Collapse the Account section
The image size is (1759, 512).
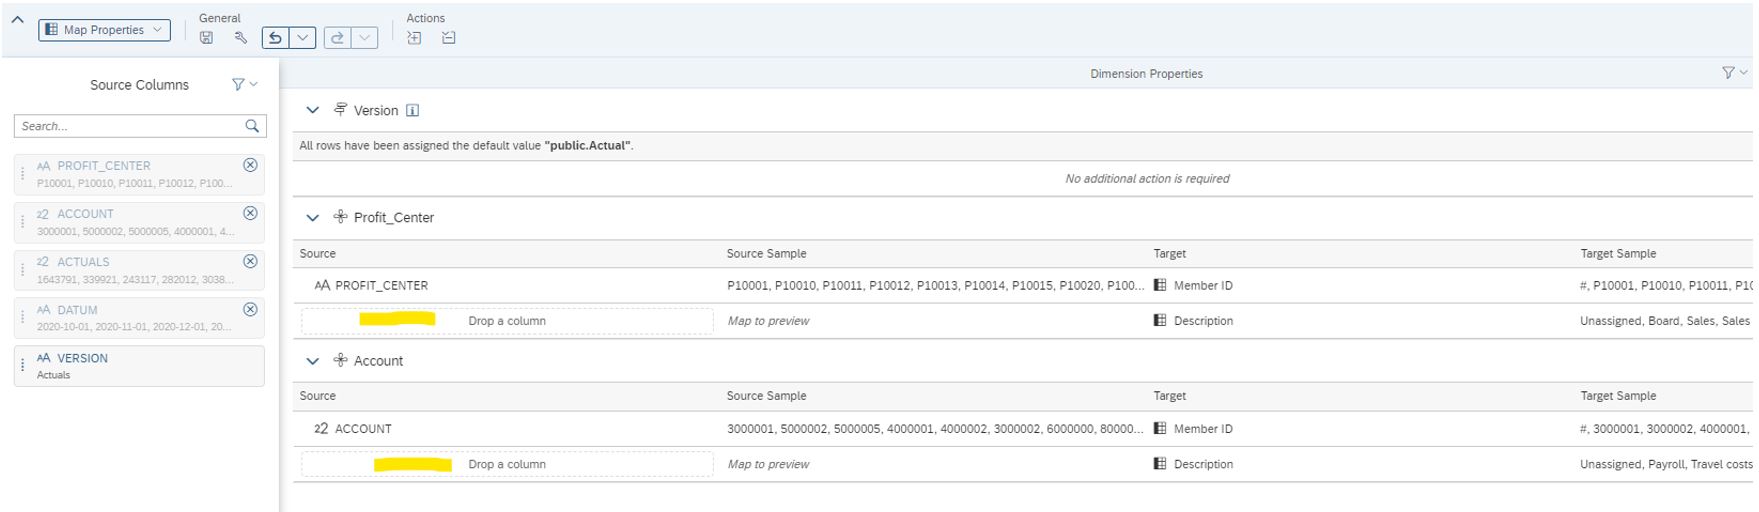click(312, 361)
